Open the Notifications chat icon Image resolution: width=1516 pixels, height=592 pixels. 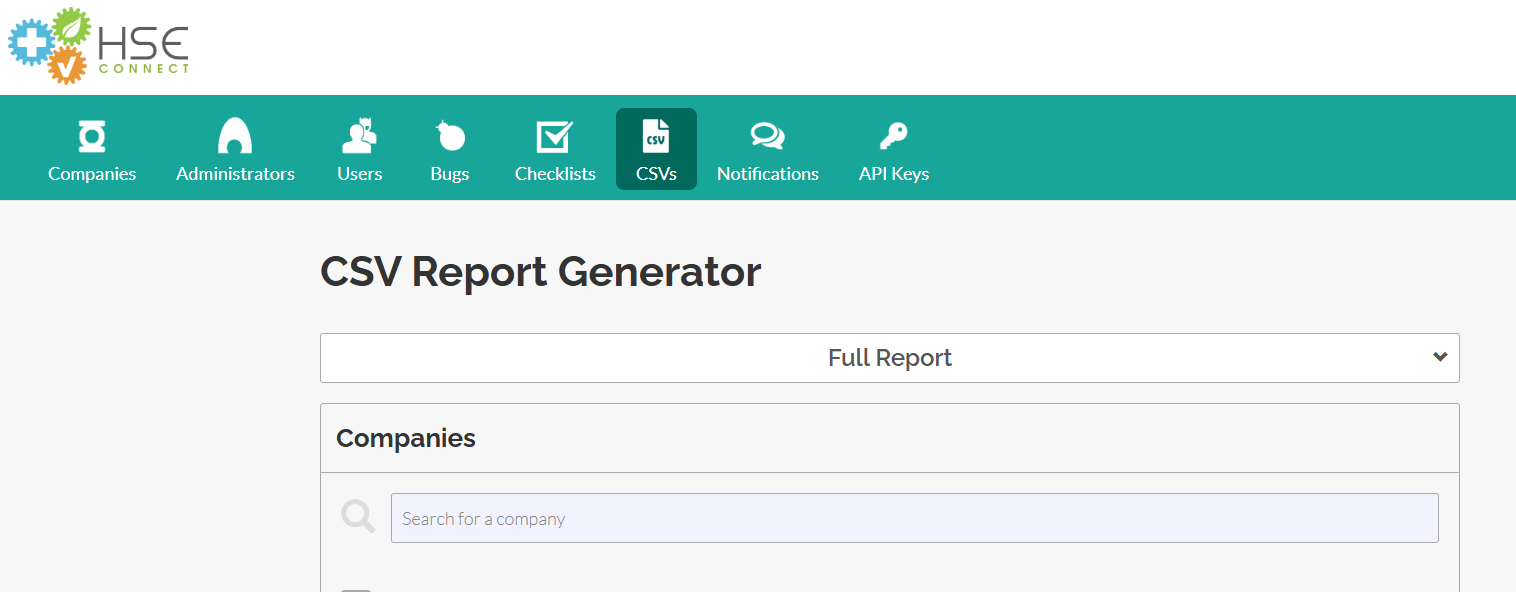pos(768,136)
